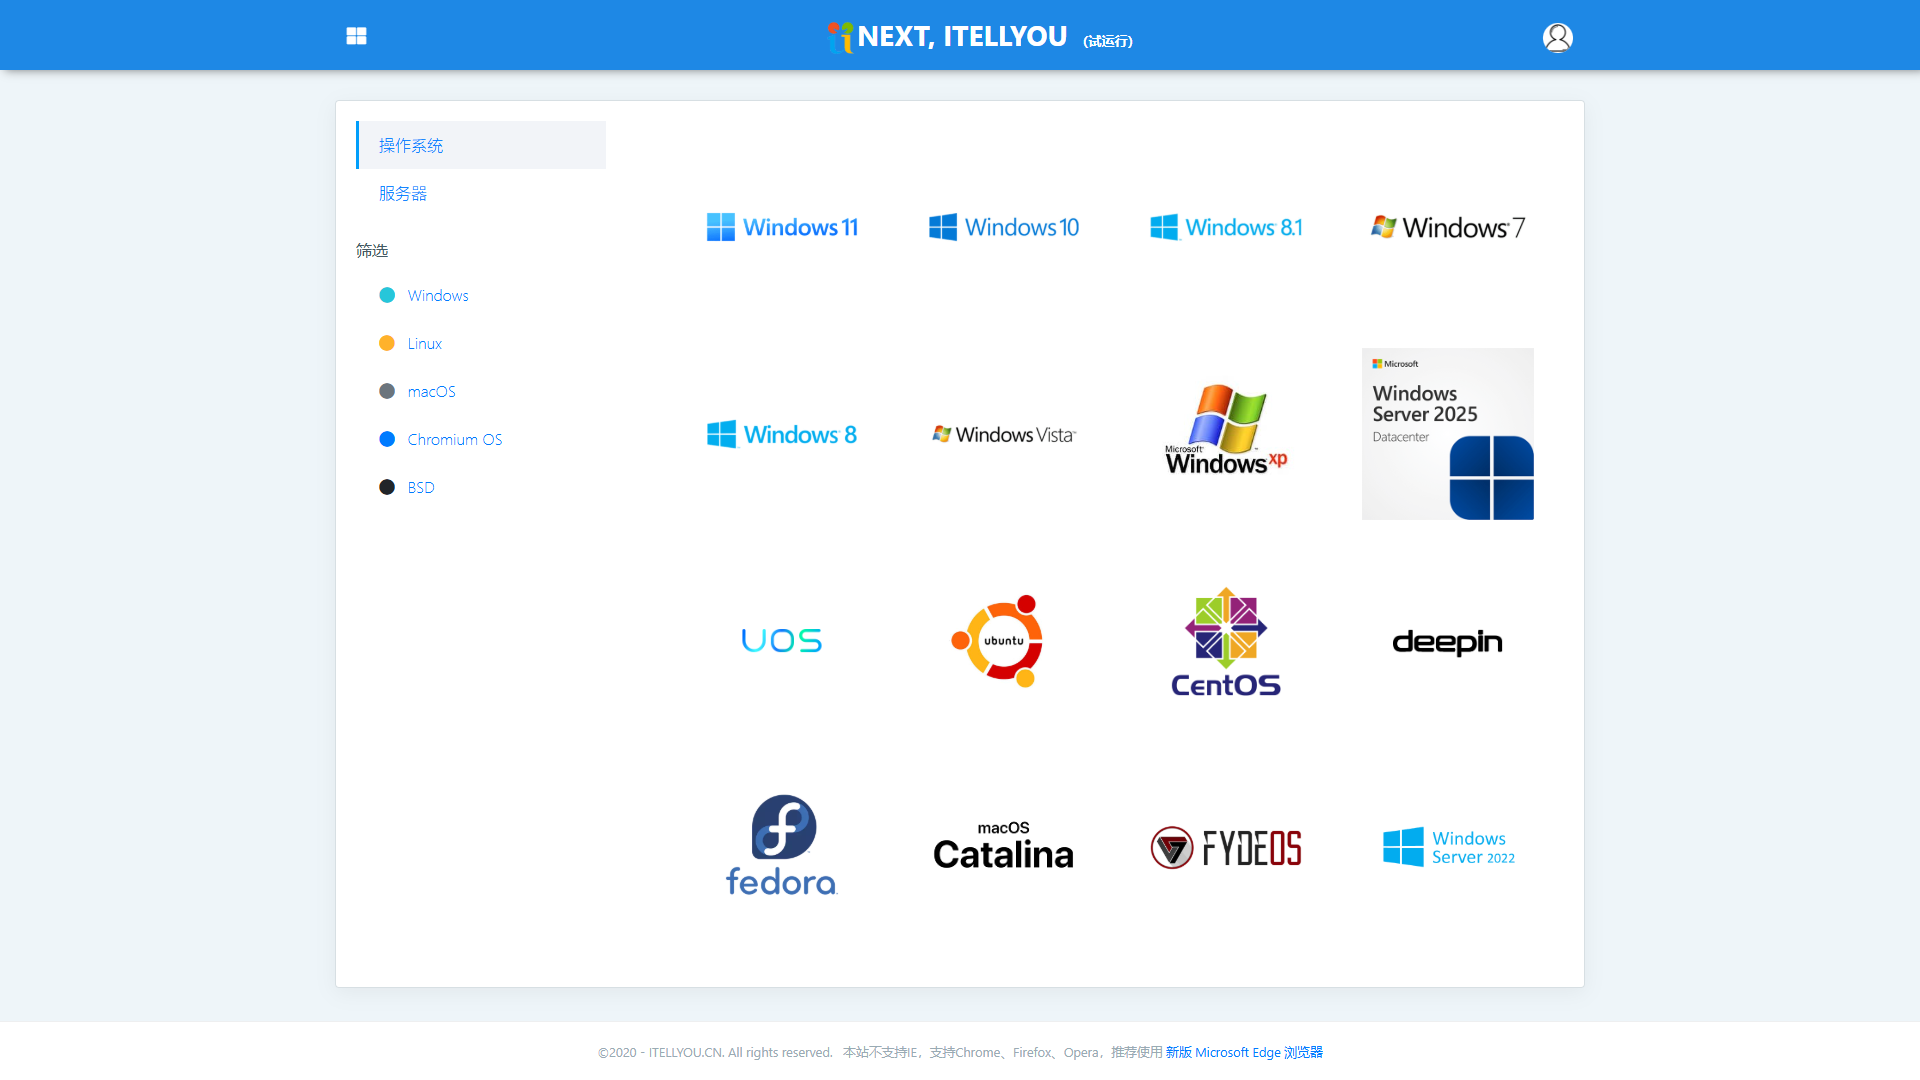Go to NEXT, ITELLYOU home logo

948,37
